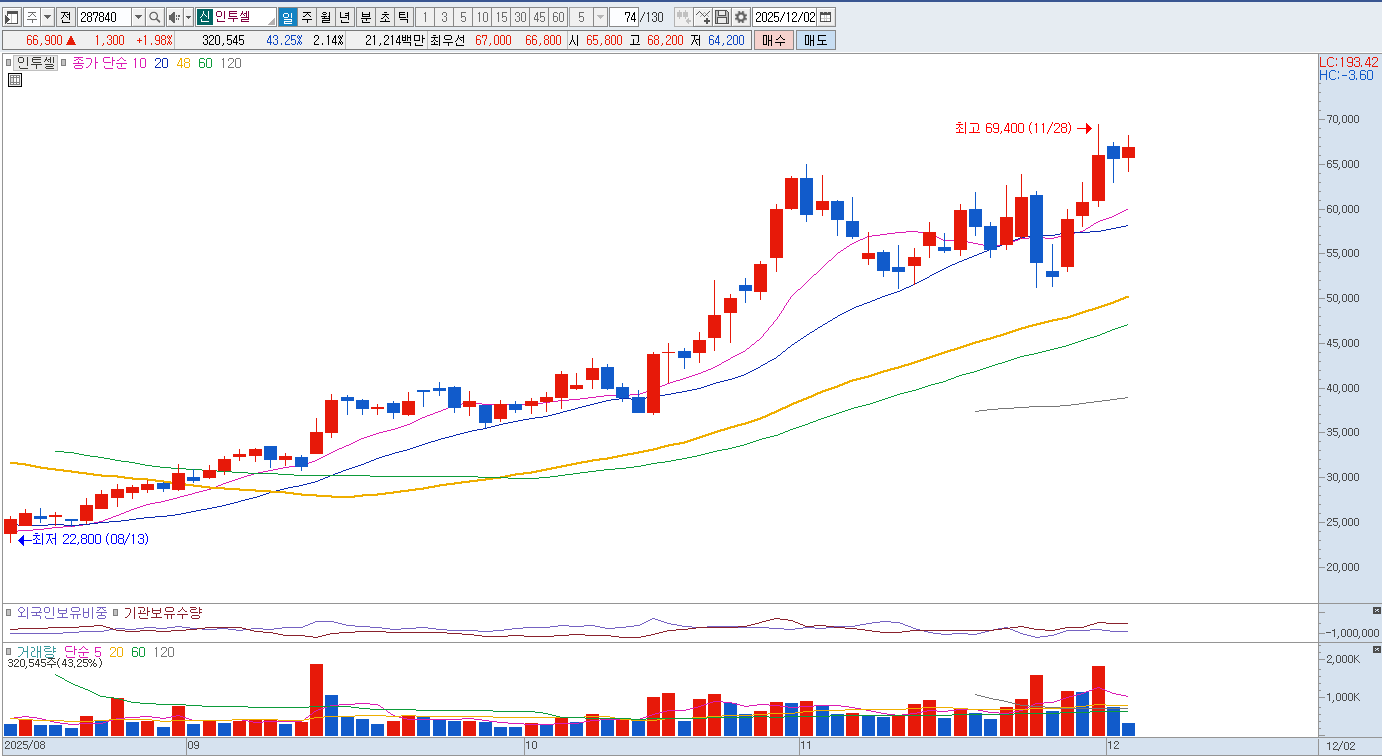Click the speaker sound icon
Screen dimensions: 1382x756
click(x=174, y=17)
